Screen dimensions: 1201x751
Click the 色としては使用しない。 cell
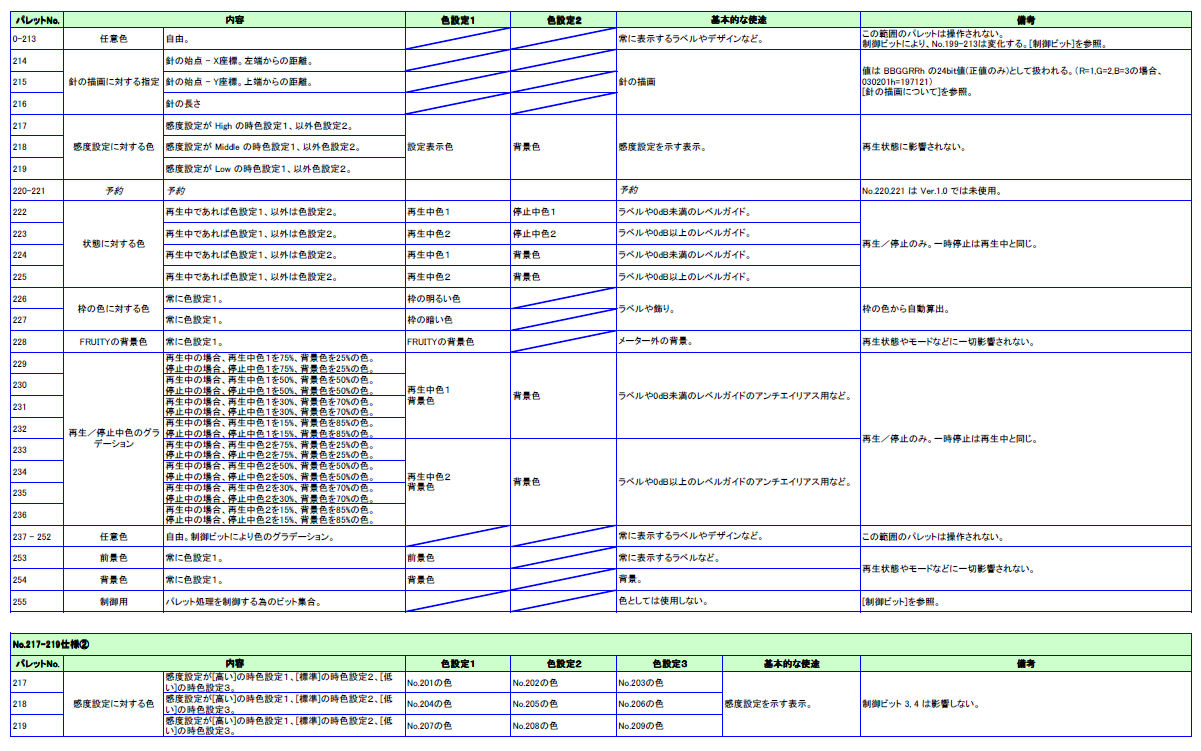(x=737, y=602)
